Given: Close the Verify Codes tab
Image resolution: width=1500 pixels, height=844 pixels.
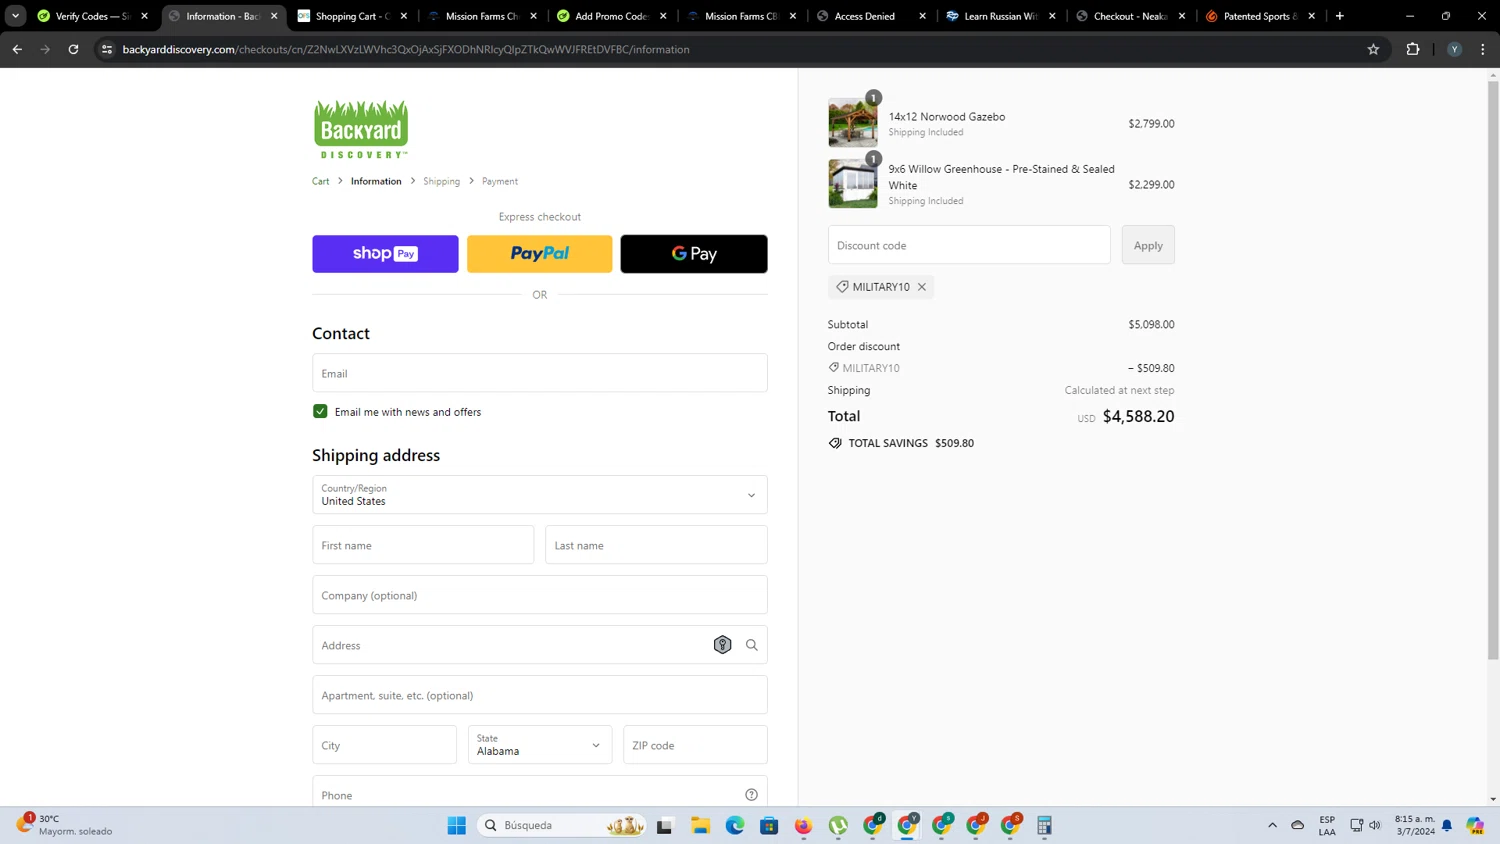Looking at the screenshot, I should click(x=145, y=16).
